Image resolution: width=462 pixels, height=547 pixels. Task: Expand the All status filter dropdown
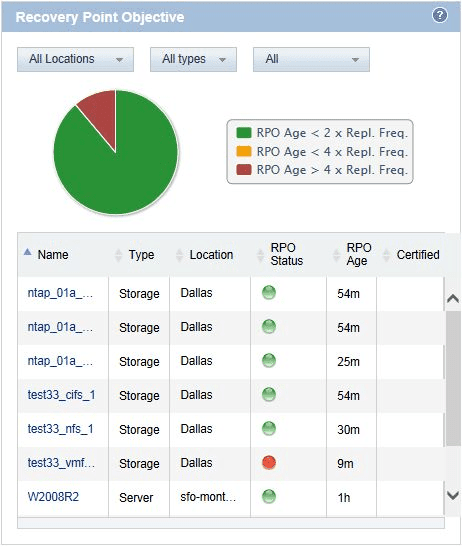(x=311, y=59)
